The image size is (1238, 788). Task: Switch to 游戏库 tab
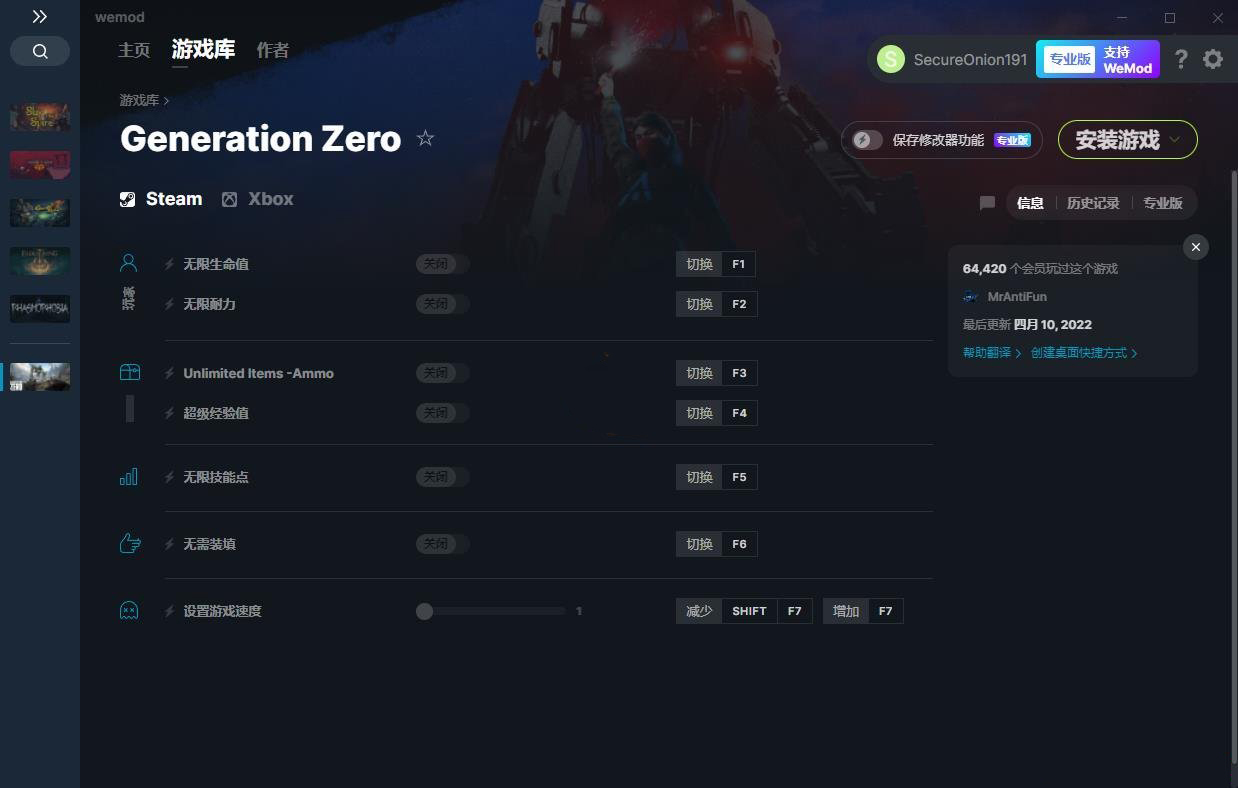click(x=203, y=49)
